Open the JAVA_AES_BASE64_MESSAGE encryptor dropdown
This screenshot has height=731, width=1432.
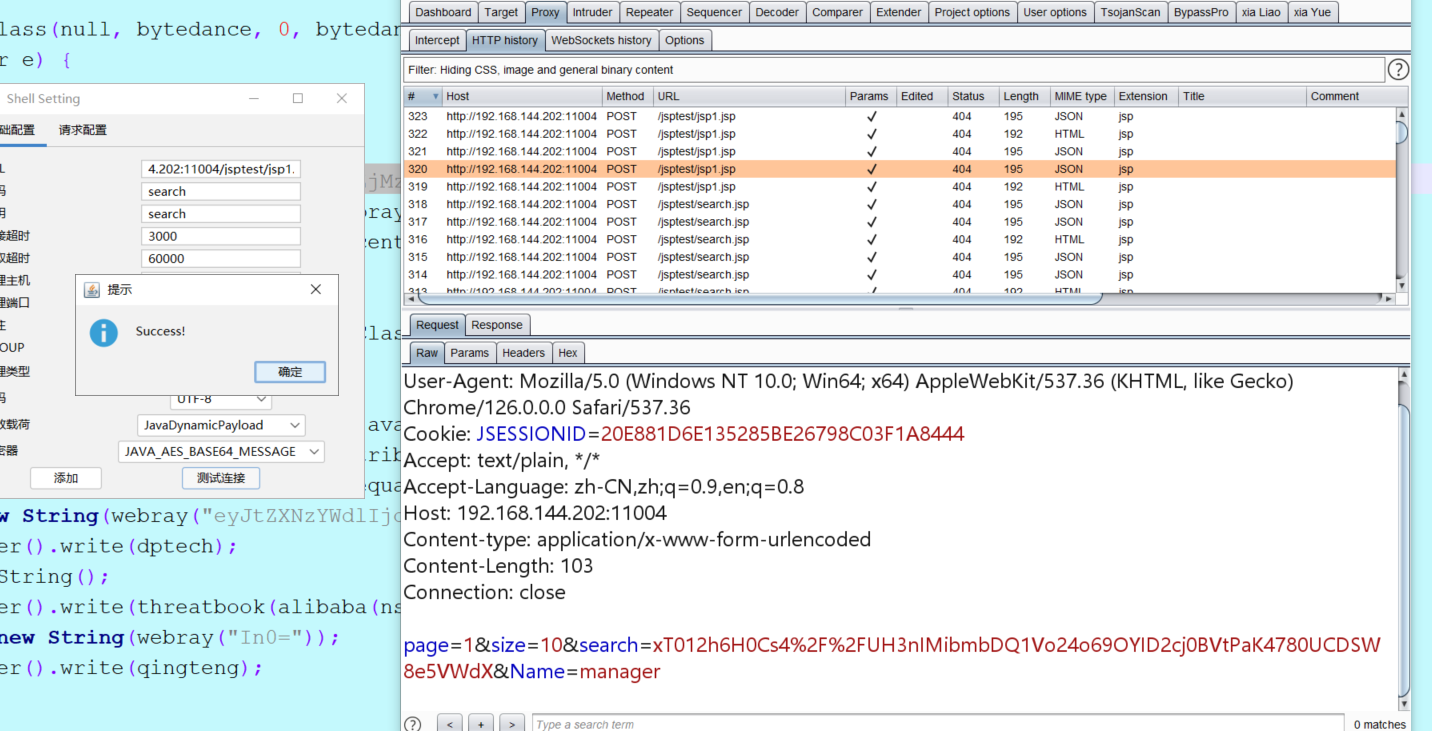pos(221,452)
